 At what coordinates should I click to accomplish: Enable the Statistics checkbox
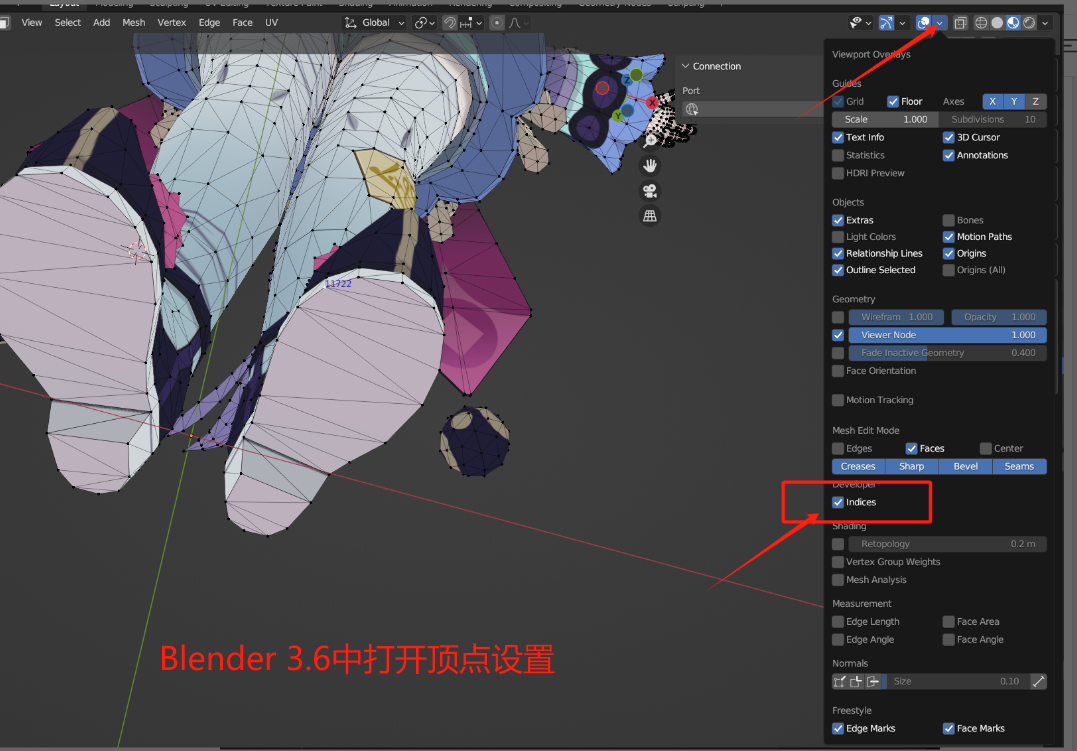838,155
